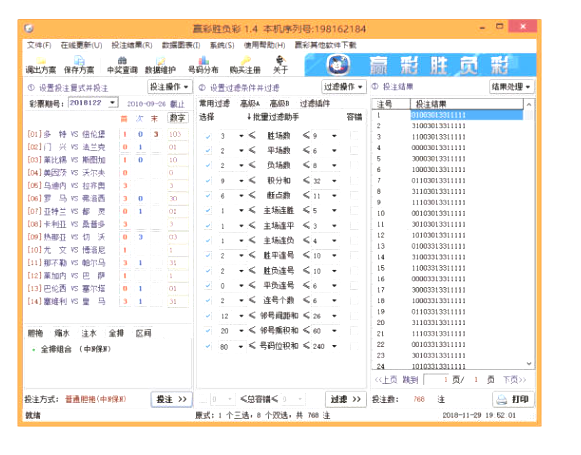Click the 保存方案 toolbar icon
The image size is (581, 455).
[79, 65]
